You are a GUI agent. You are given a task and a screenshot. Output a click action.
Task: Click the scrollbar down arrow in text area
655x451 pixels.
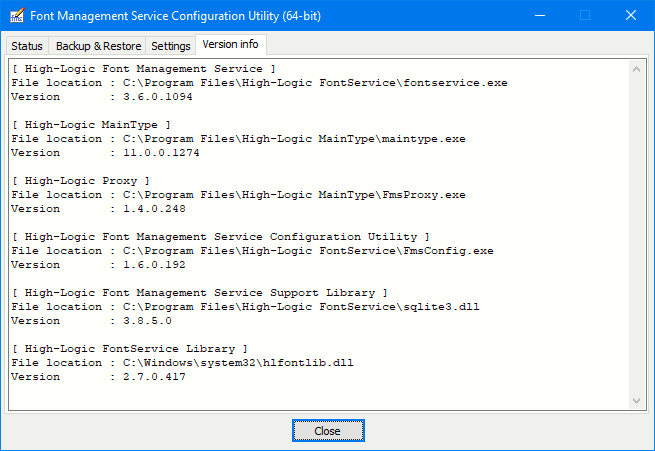point(638,400)
